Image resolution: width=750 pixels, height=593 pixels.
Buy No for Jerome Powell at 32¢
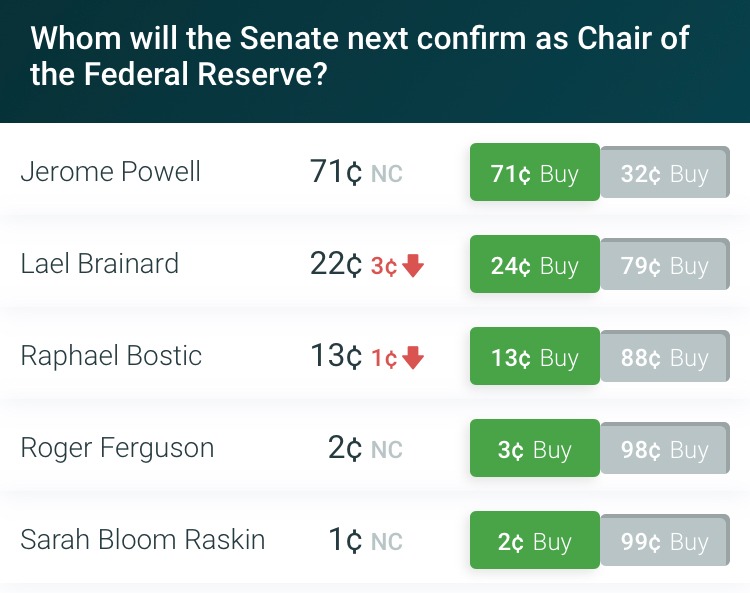665,174
